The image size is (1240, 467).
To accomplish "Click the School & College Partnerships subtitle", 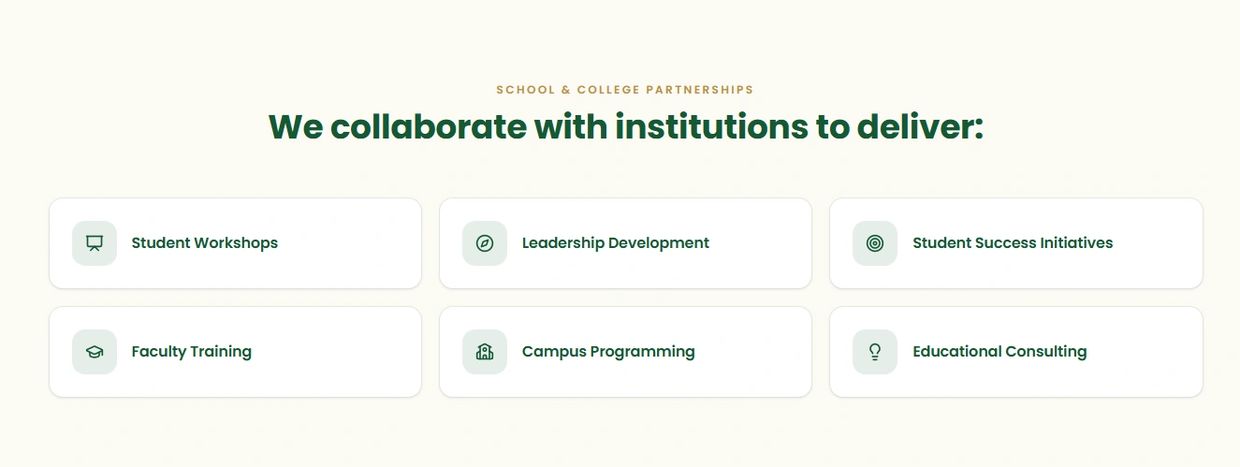I will [x=625, y=90].
